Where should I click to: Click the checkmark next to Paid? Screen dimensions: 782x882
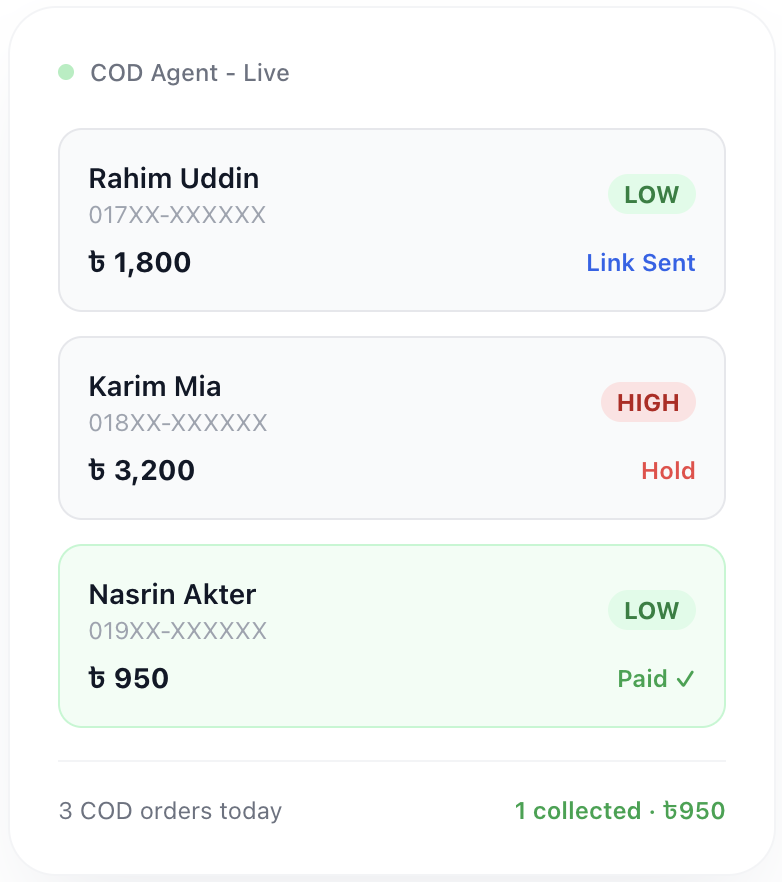point(686,678)
